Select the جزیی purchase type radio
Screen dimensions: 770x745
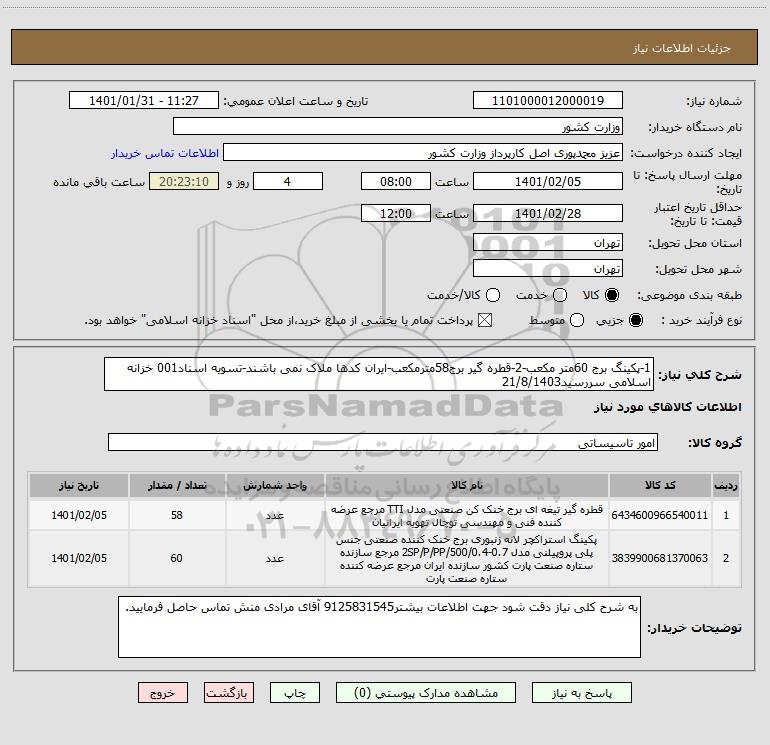tap(635, 320)
